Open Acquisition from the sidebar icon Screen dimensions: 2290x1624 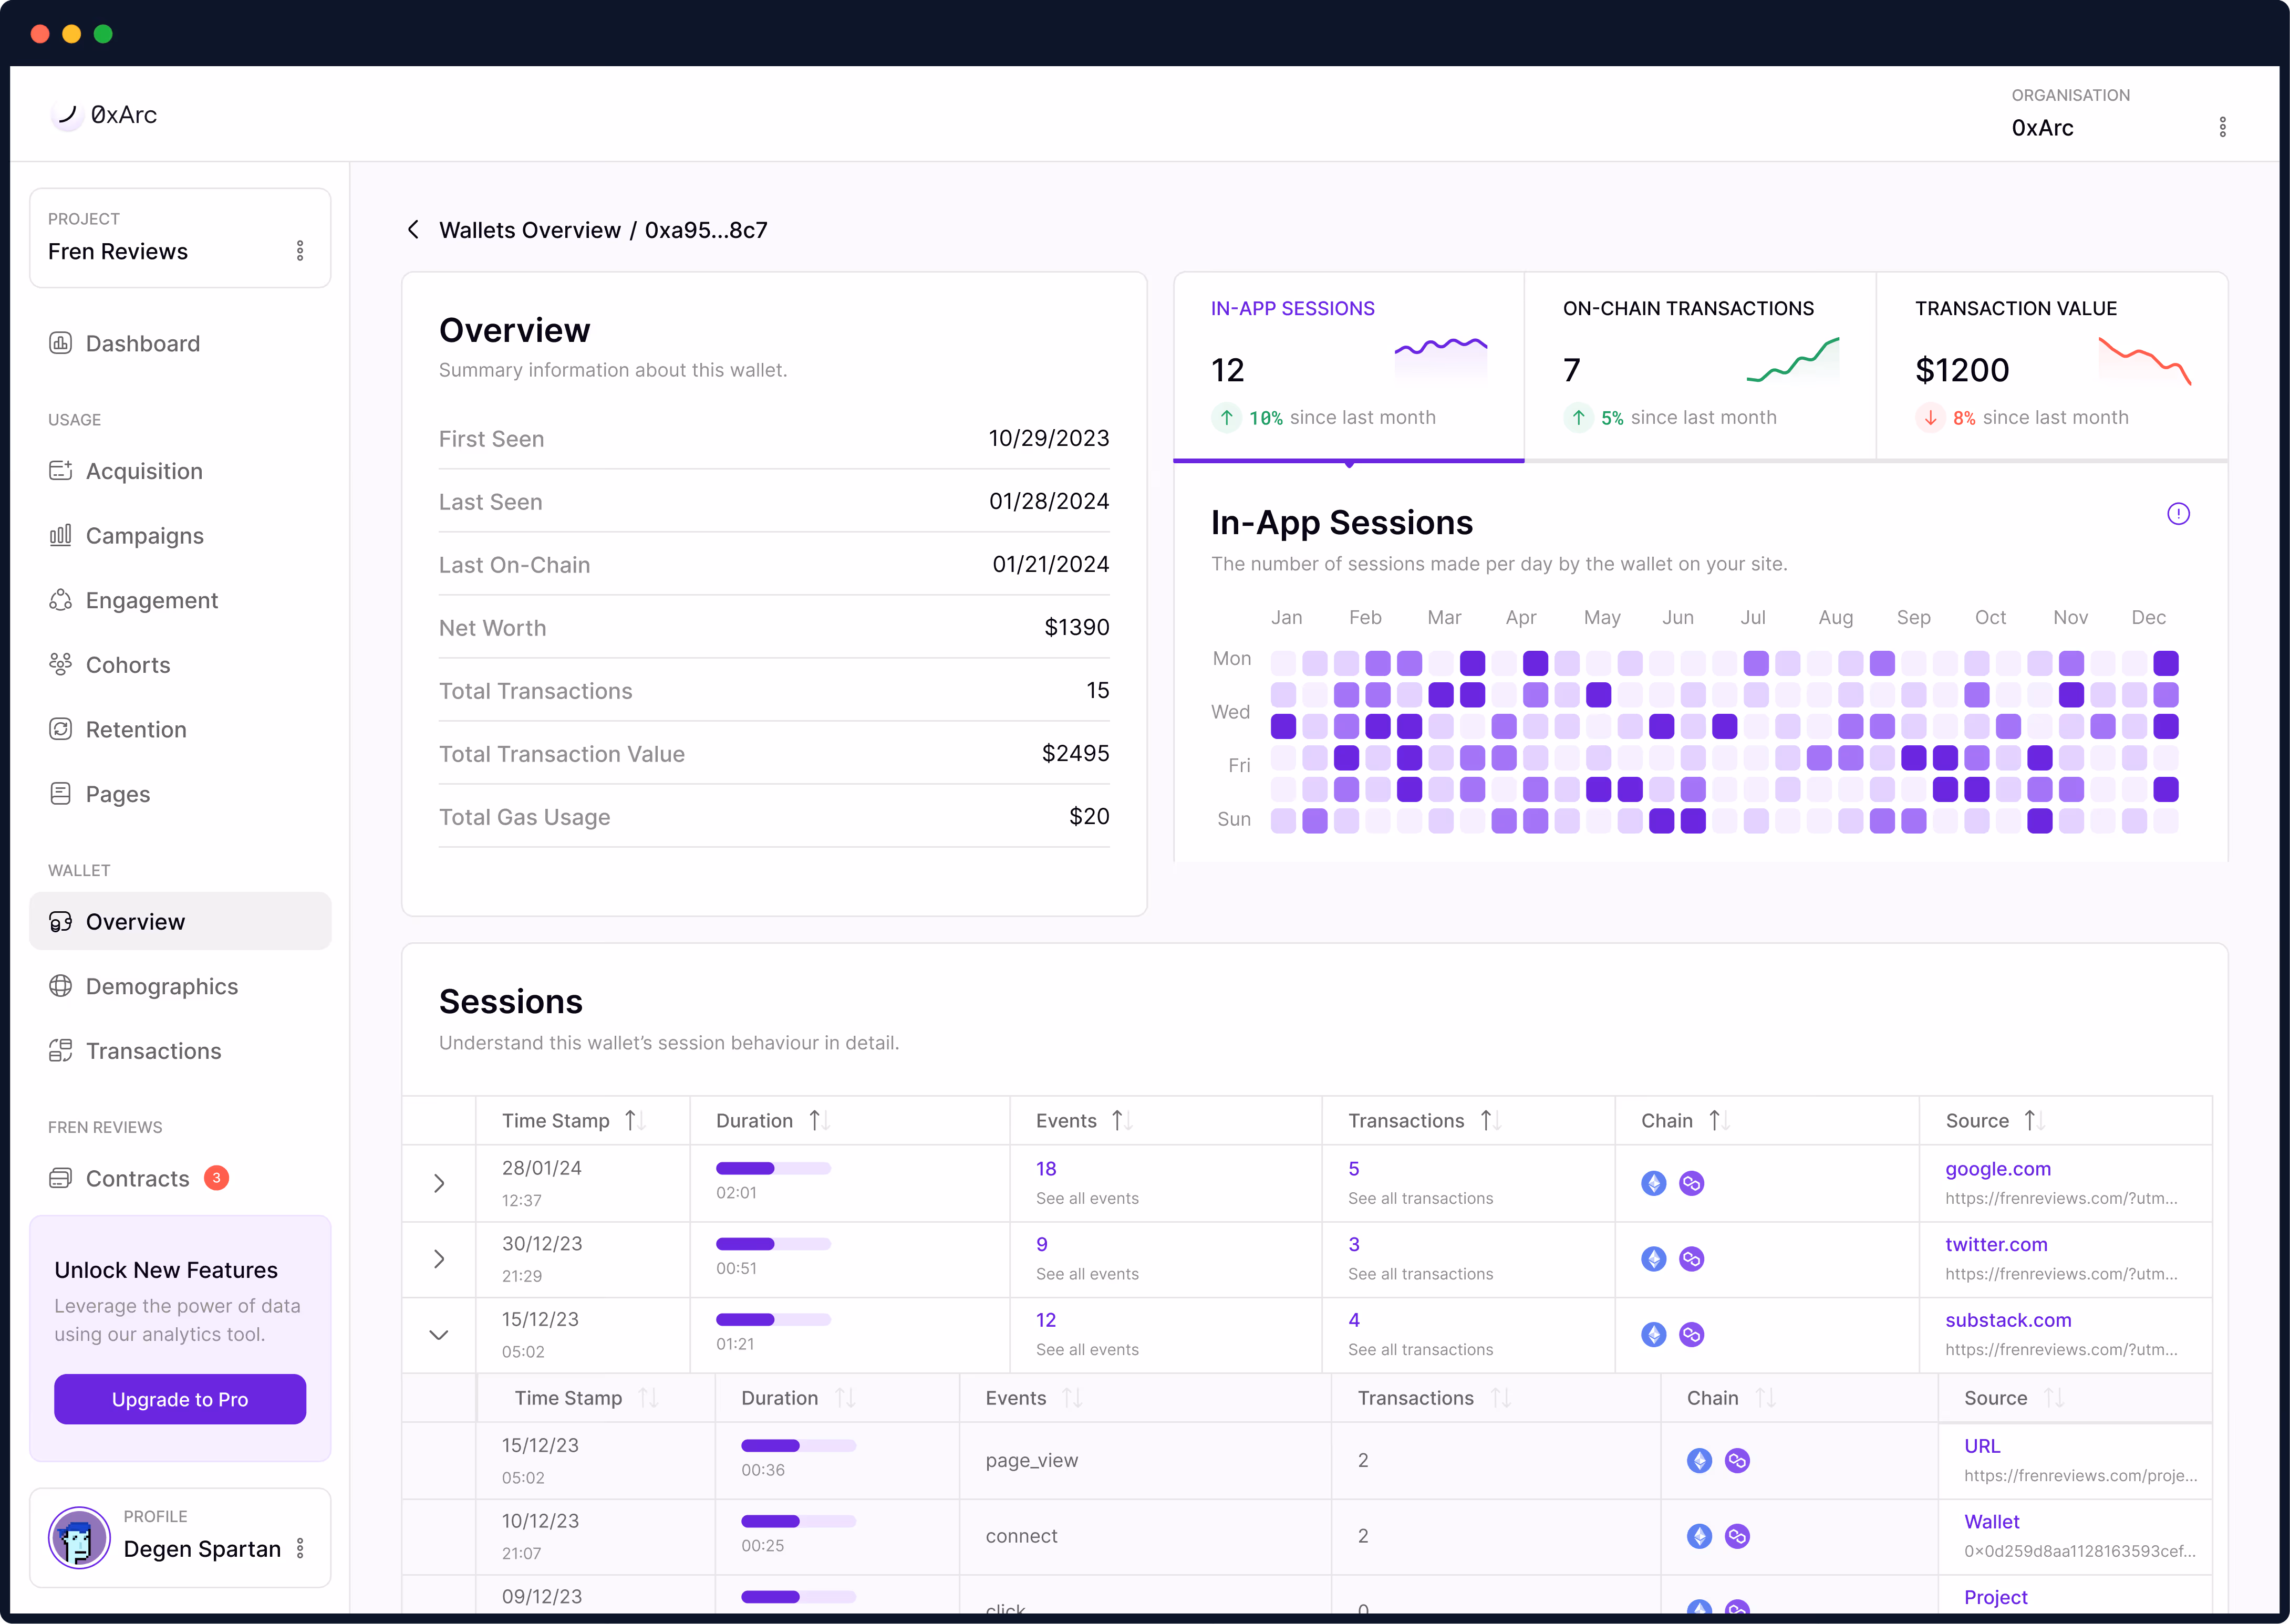pos(60,470)
